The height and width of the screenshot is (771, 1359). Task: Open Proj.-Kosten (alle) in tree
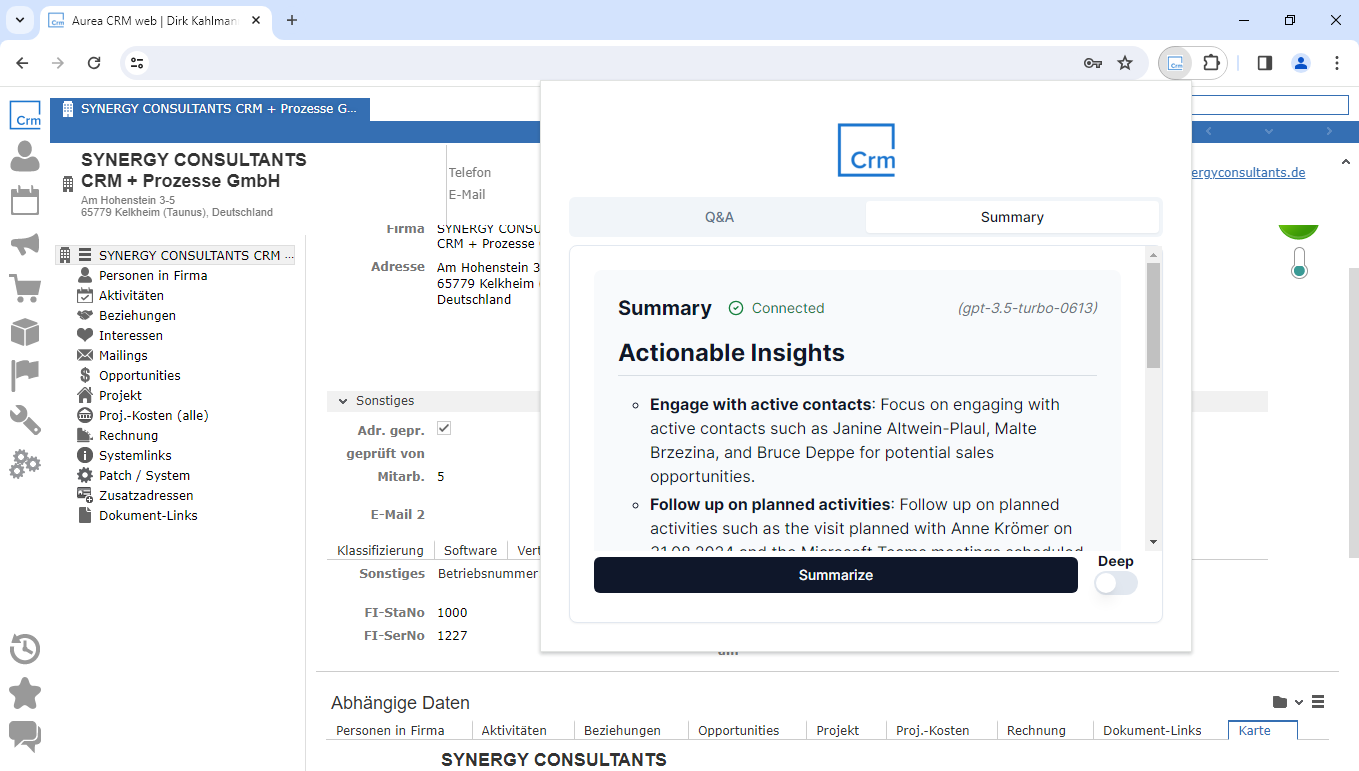tap(153, 415)
